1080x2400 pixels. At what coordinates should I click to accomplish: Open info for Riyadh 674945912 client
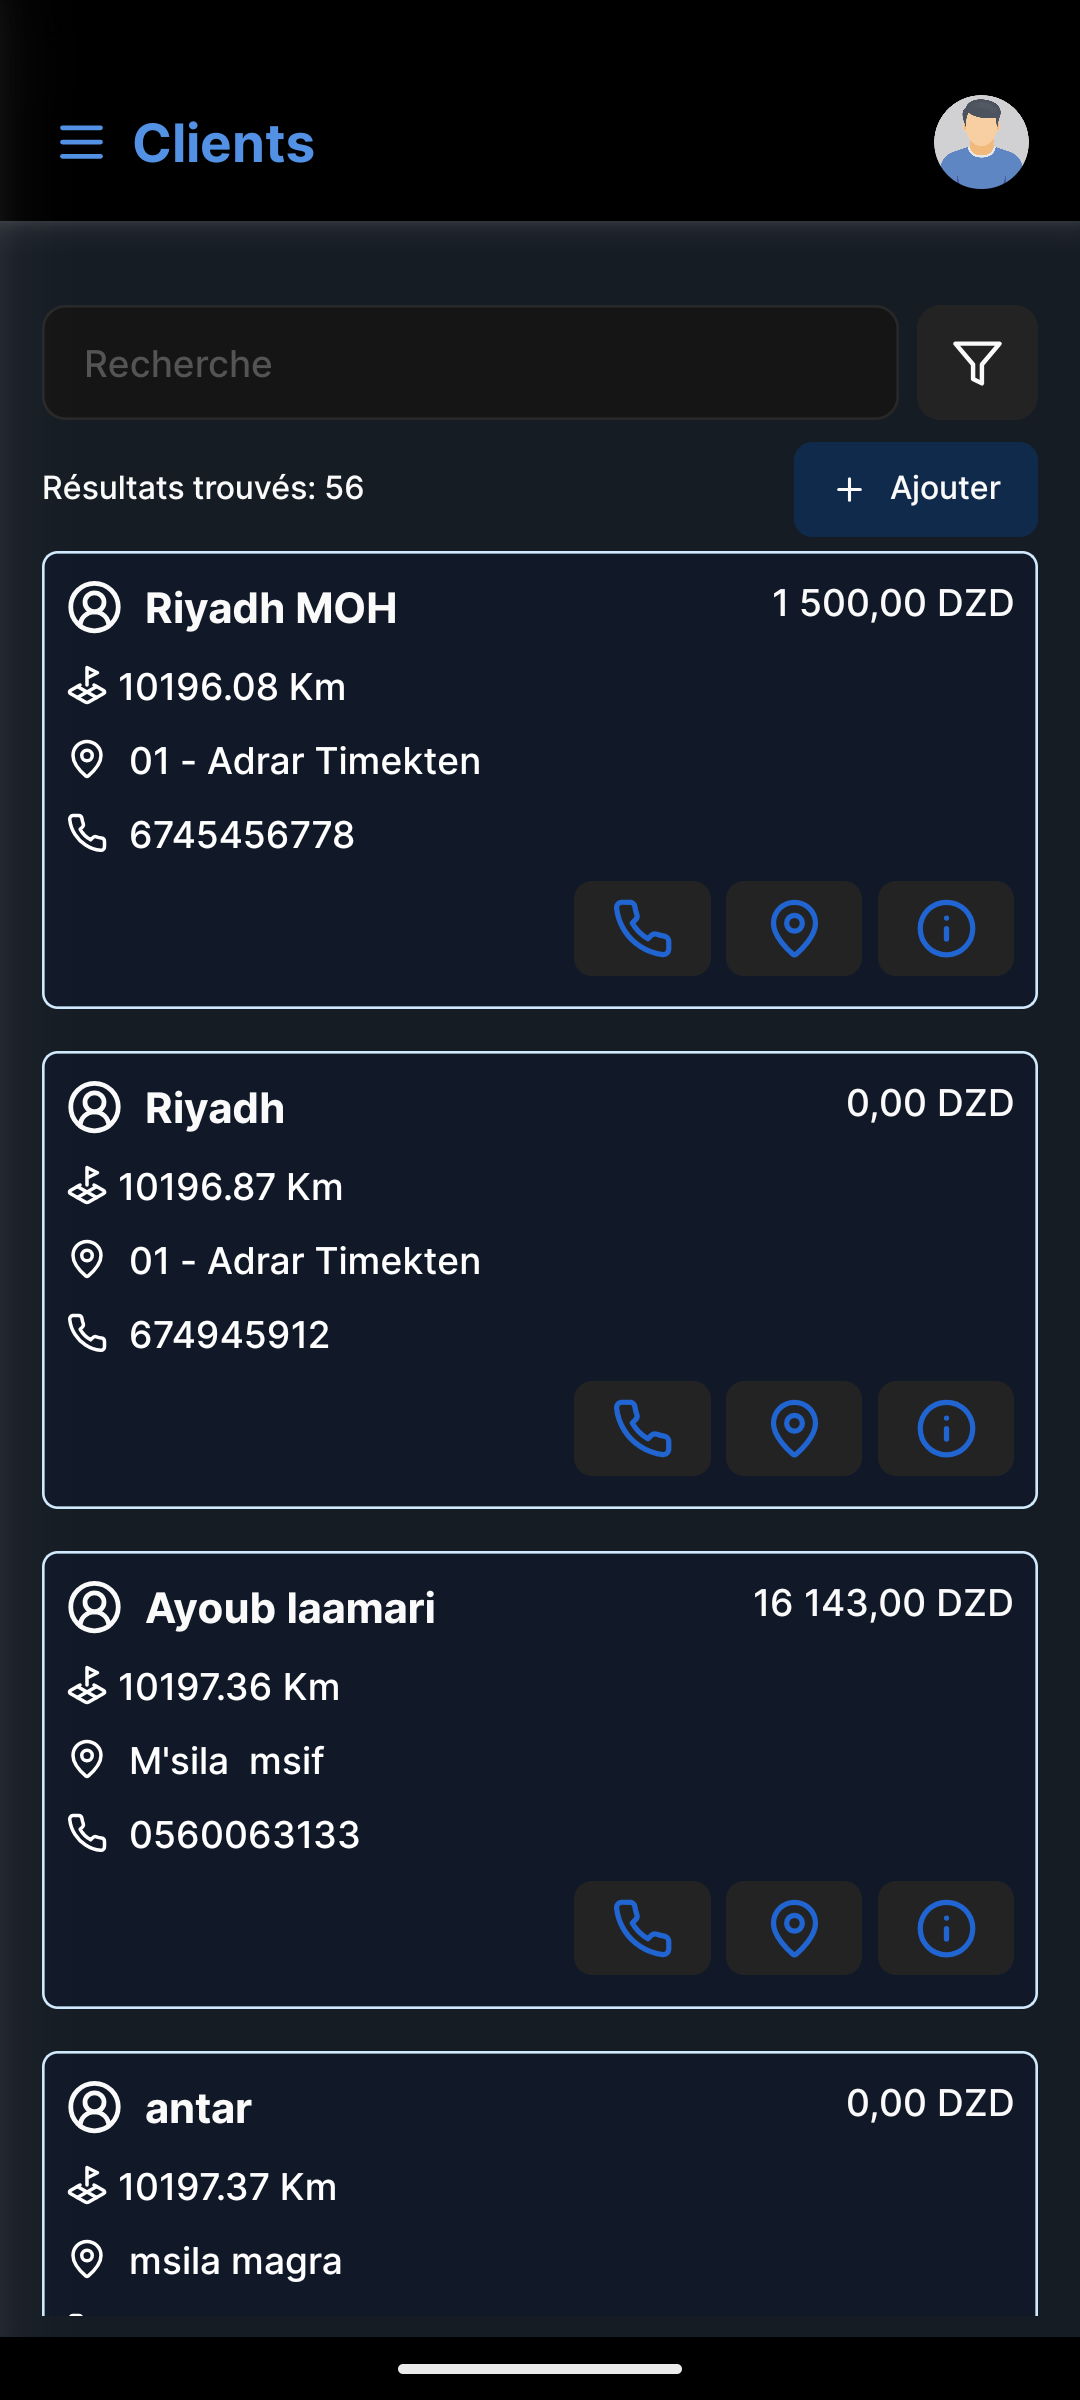click(x=945, y=1428)
